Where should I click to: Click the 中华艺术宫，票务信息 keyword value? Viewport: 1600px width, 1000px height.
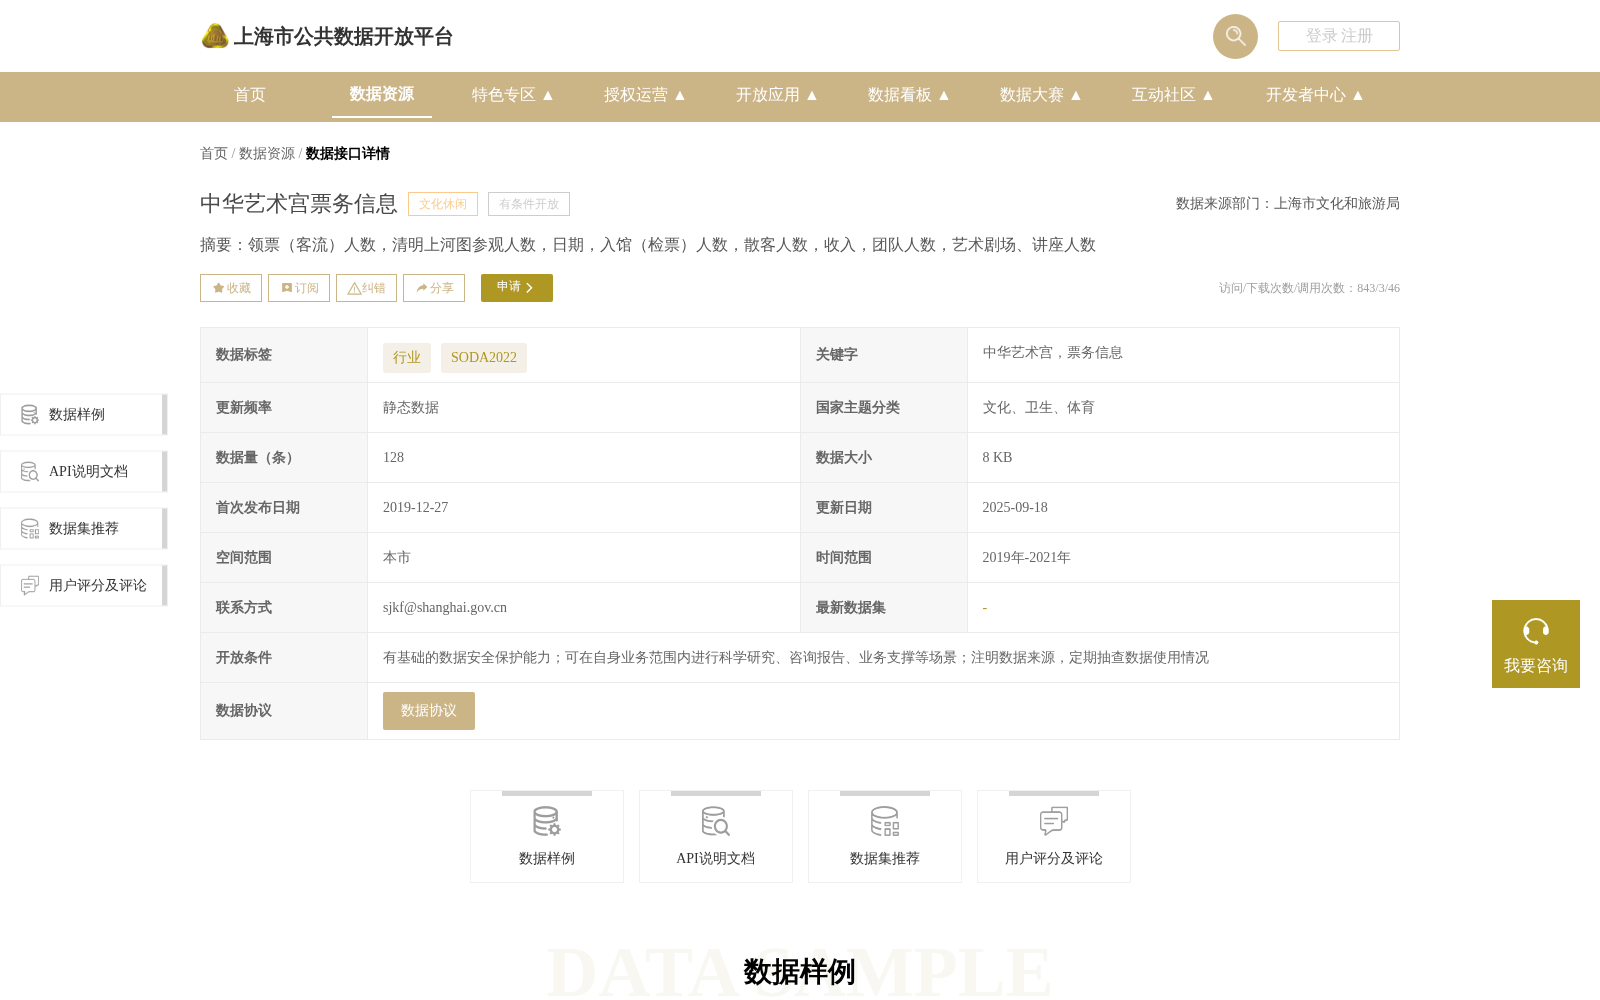click(x=1052, y=353)
